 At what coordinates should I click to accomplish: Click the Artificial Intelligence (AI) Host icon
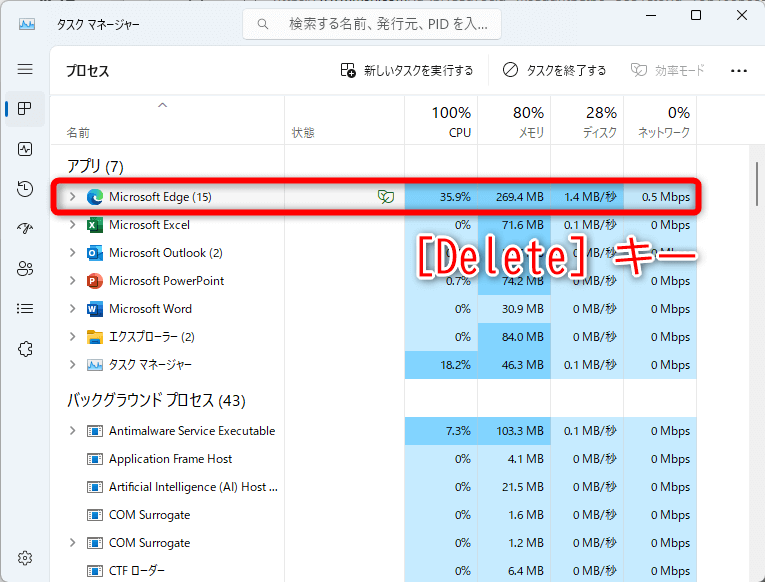[95, 487]
